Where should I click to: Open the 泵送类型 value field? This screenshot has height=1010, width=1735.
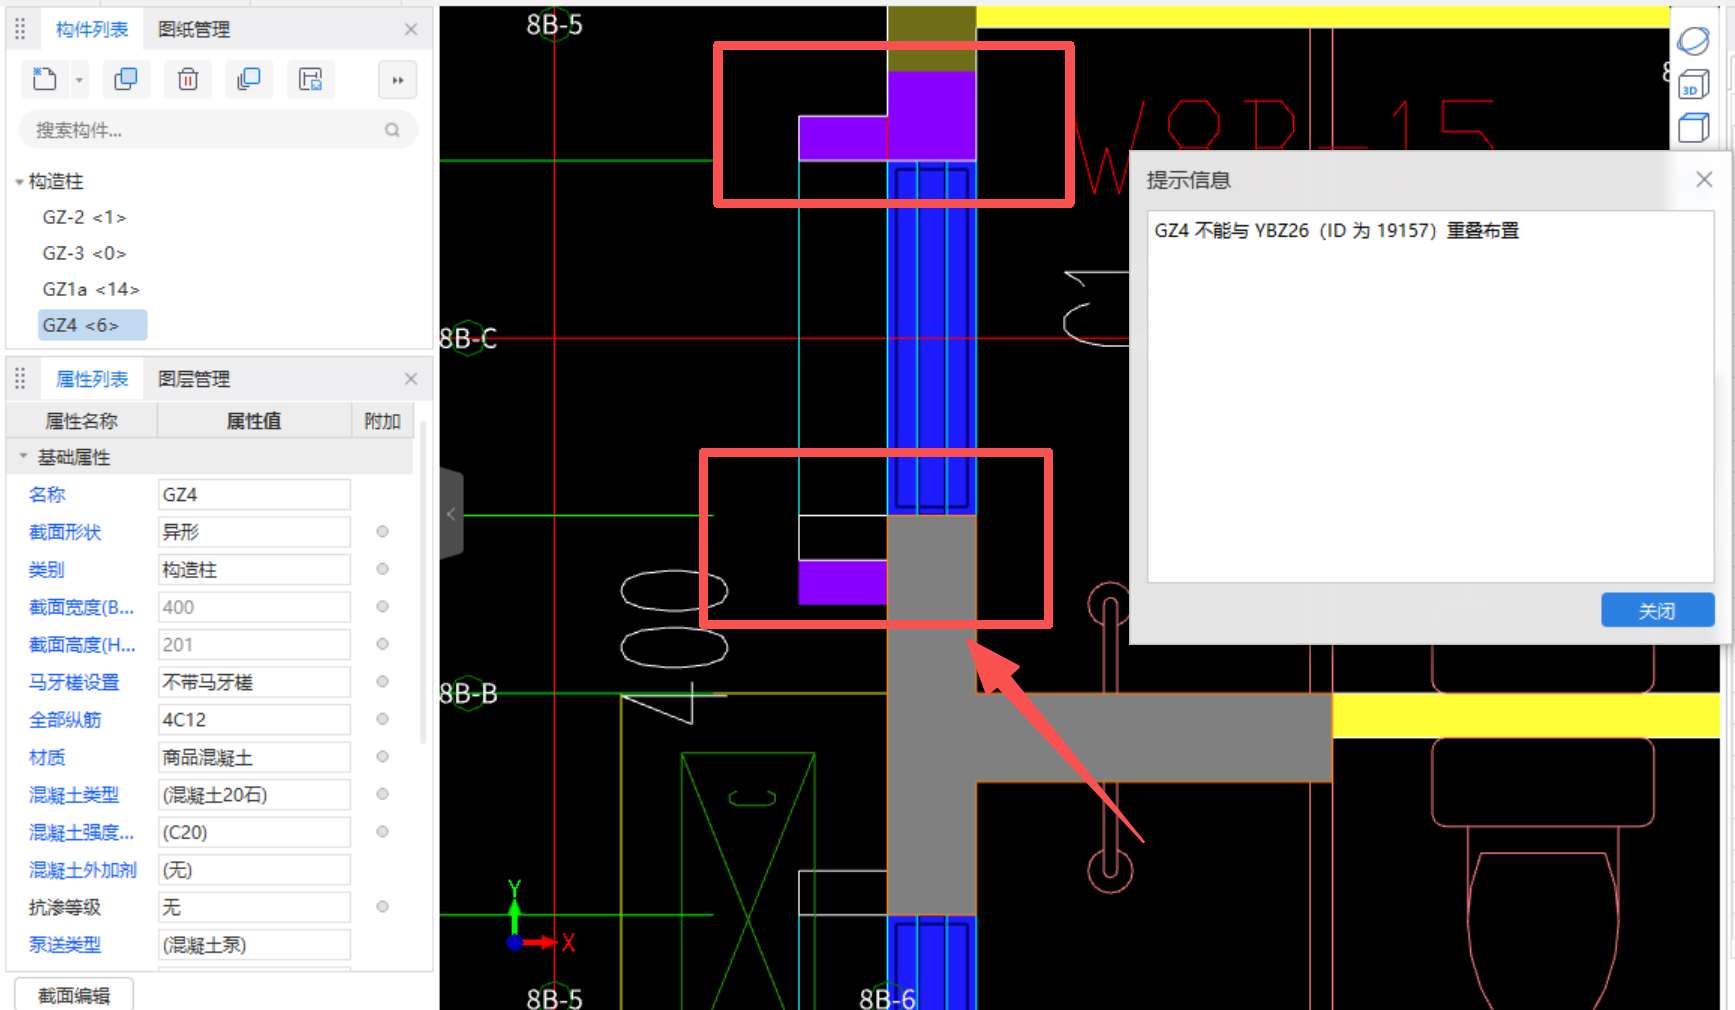coord(254,945)
